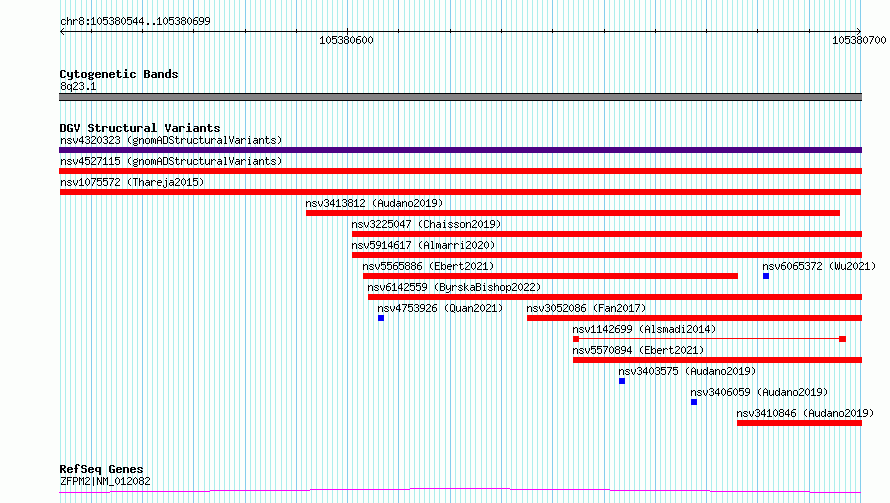Click the 105380600 ruler position label

346,40
